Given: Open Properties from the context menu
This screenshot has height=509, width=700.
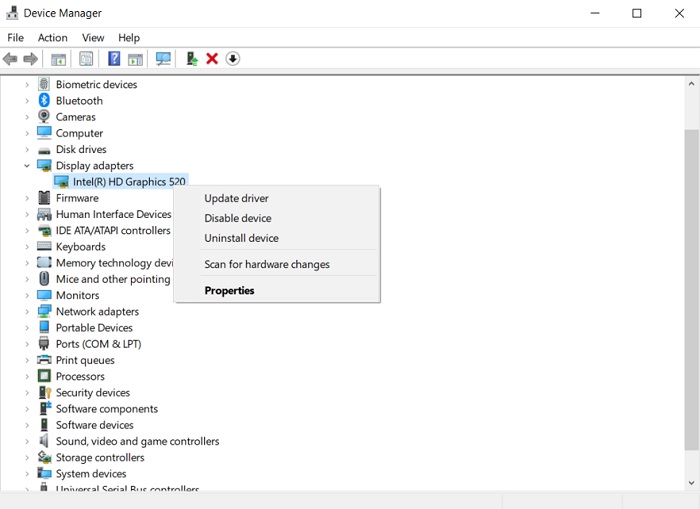Looking at the screenshot, I should coord(229,291).
